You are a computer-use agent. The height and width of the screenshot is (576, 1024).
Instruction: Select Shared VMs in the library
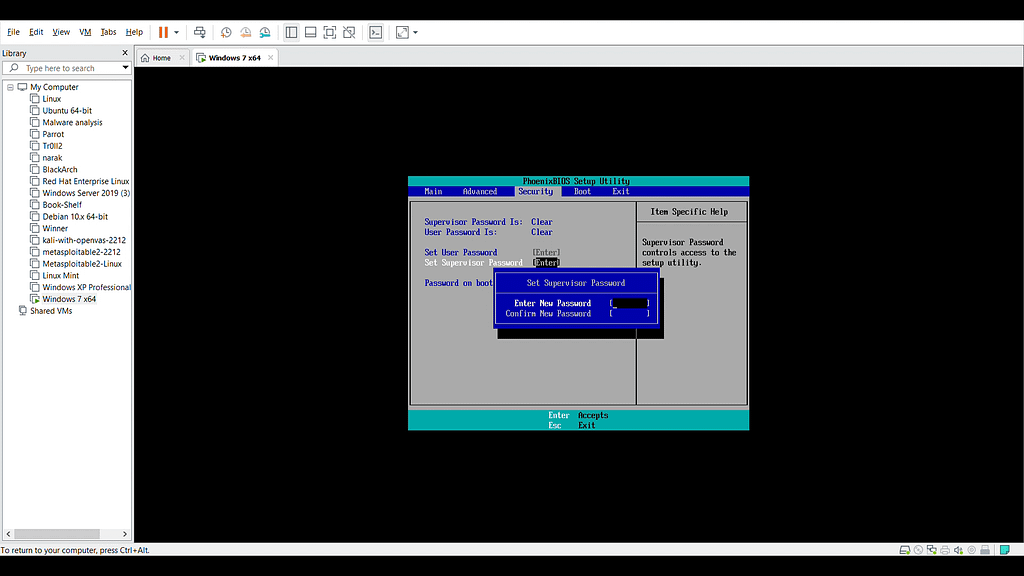pos(51,311)
